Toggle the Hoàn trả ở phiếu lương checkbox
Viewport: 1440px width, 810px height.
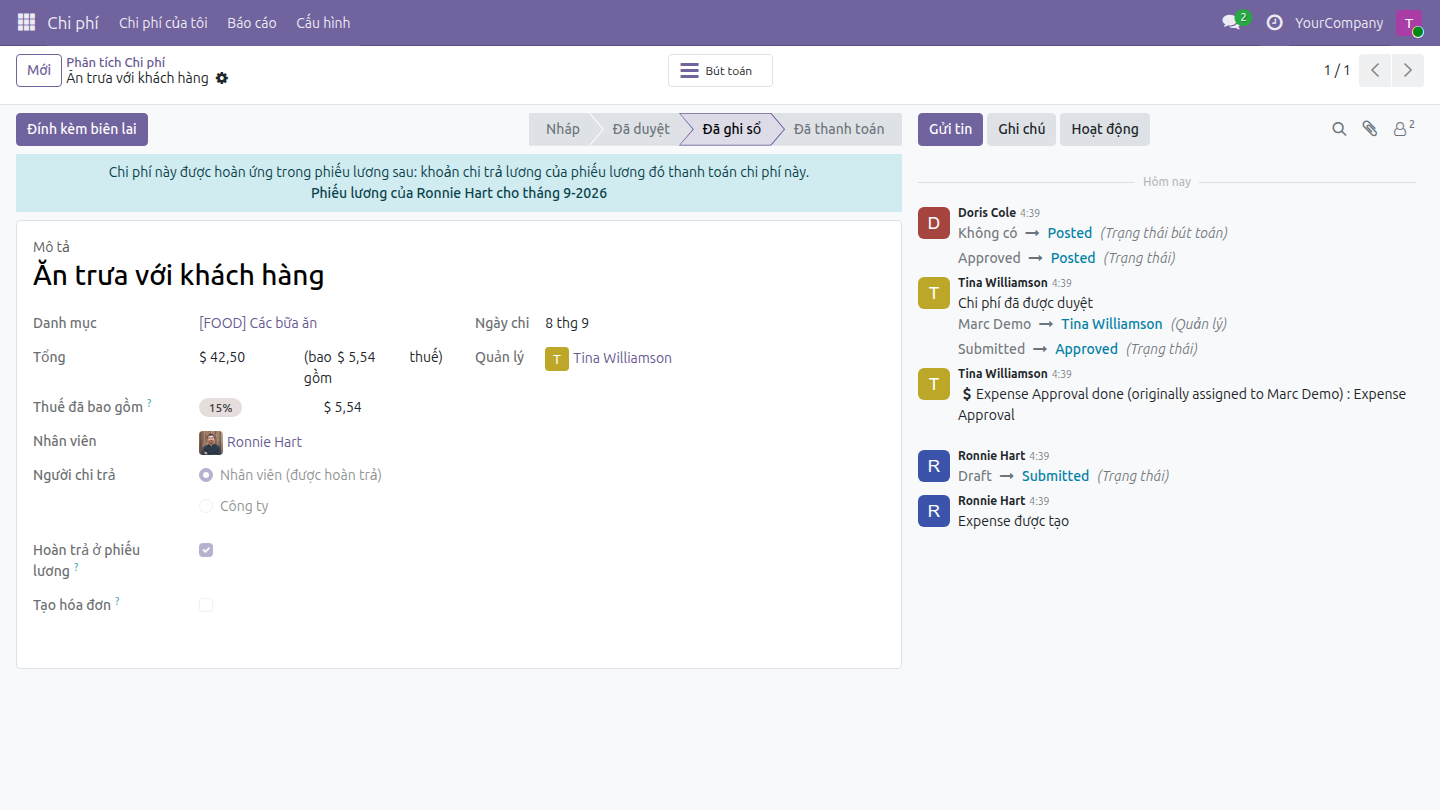pos(206,550)
